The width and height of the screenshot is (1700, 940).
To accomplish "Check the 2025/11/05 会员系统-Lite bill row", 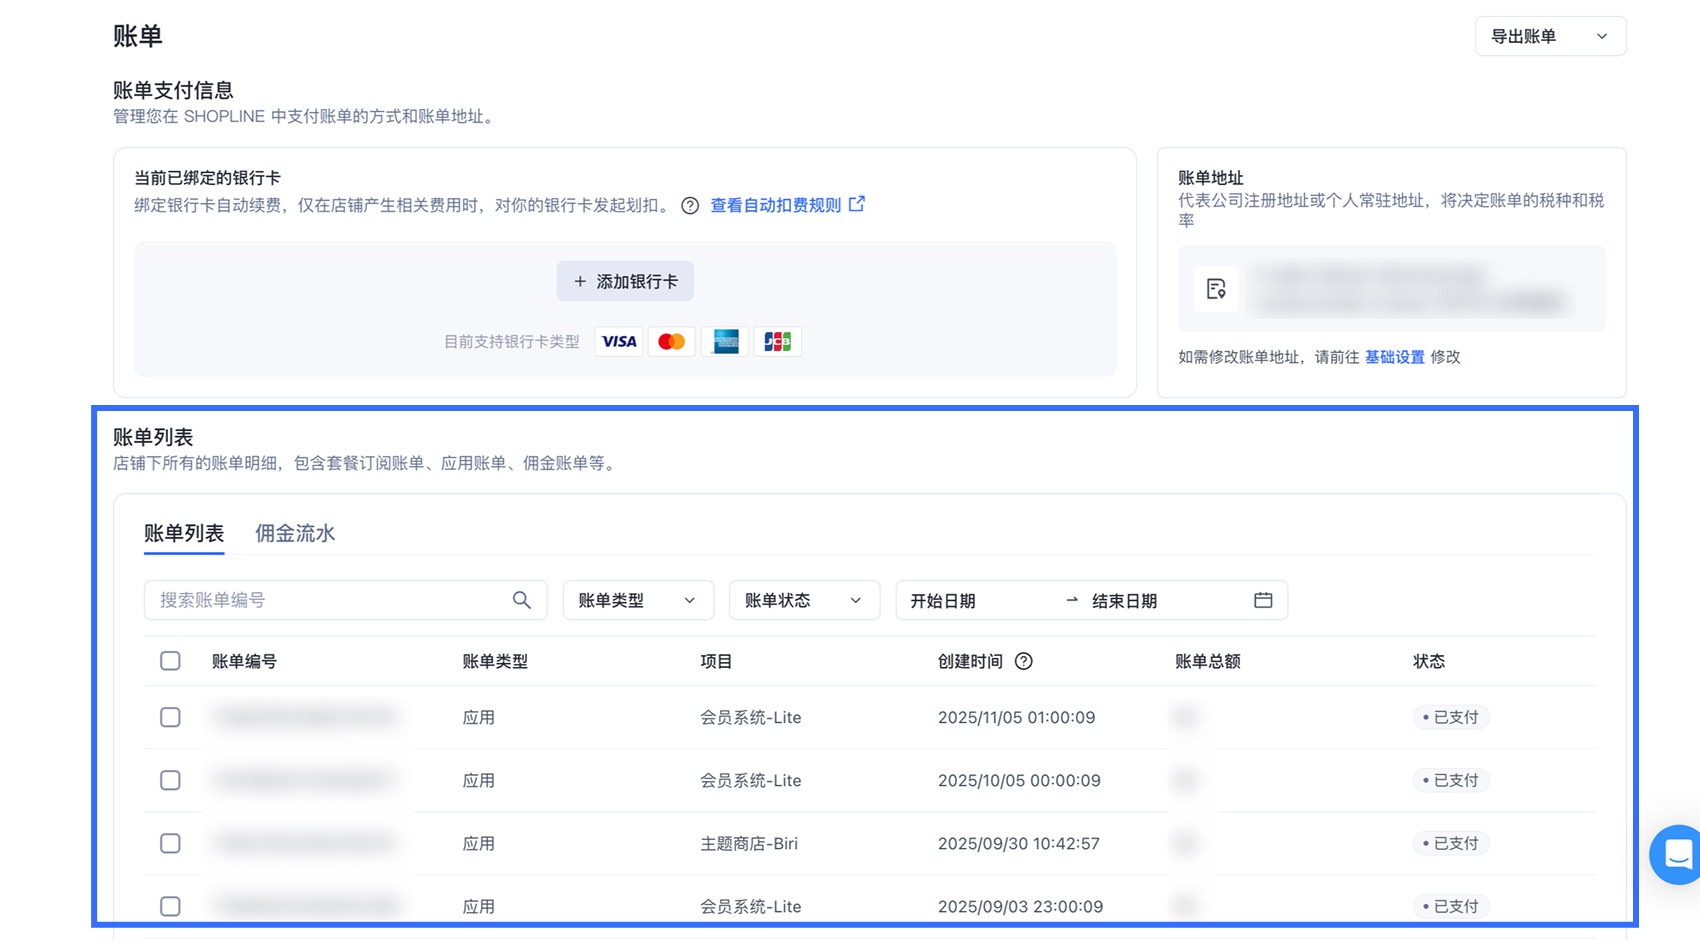I will click(170, 717).
